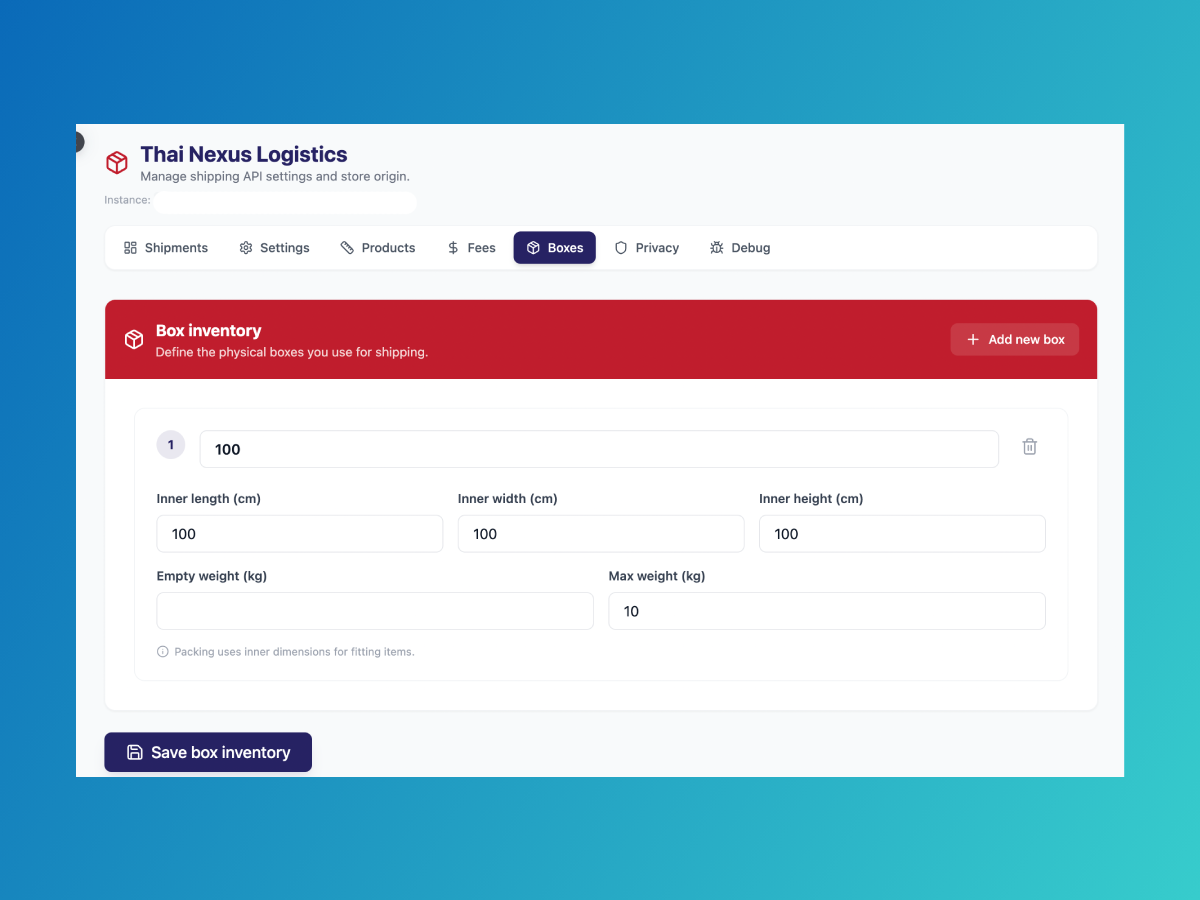Open the Shipments tab
Viewport: 1200px width, 900px height.
click(x=166, y=248)
